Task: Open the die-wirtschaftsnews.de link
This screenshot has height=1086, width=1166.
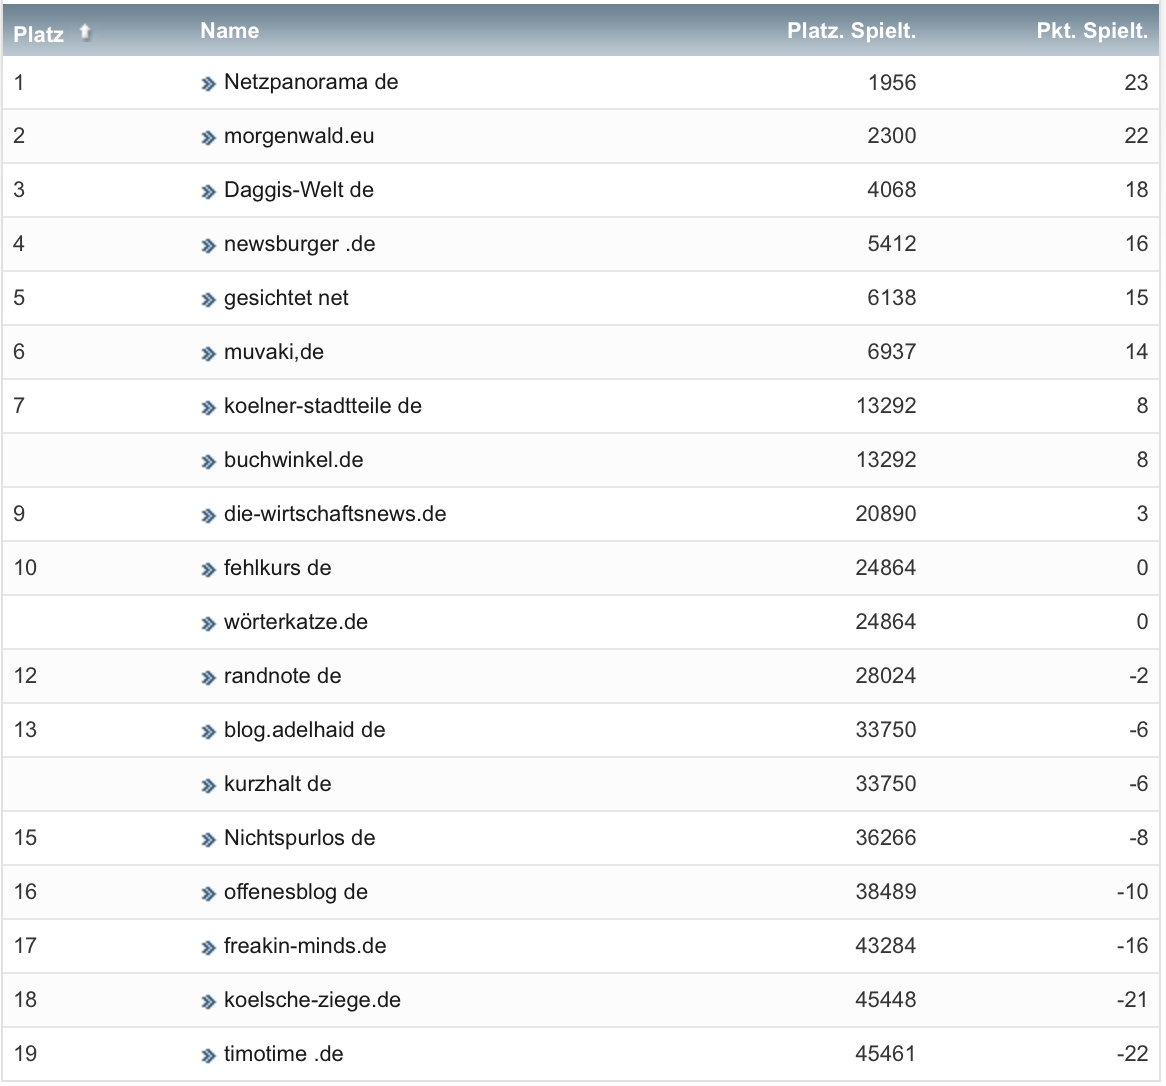Action: (x=335, y=514)
